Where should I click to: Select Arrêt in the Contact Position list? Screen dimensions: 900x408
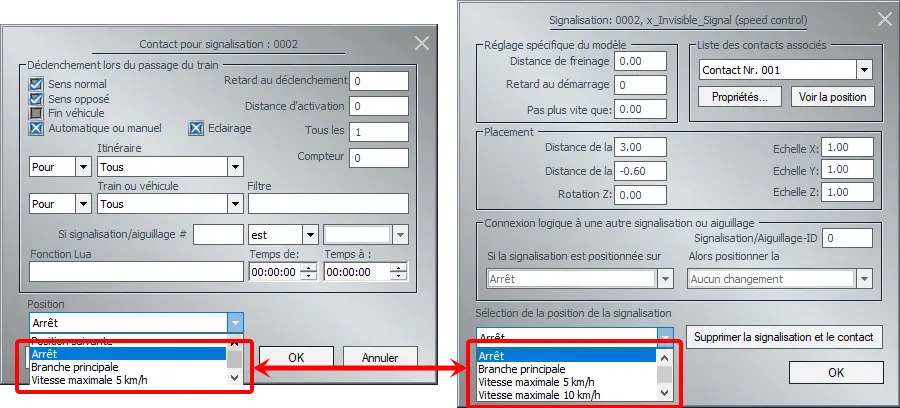[128, 354]
